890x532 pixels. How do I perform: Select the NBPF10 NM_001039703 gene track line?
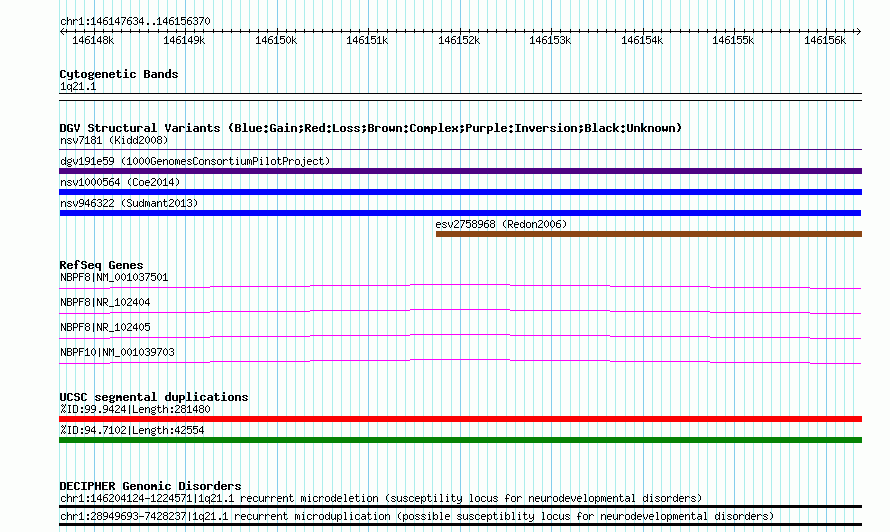point(460,361)
